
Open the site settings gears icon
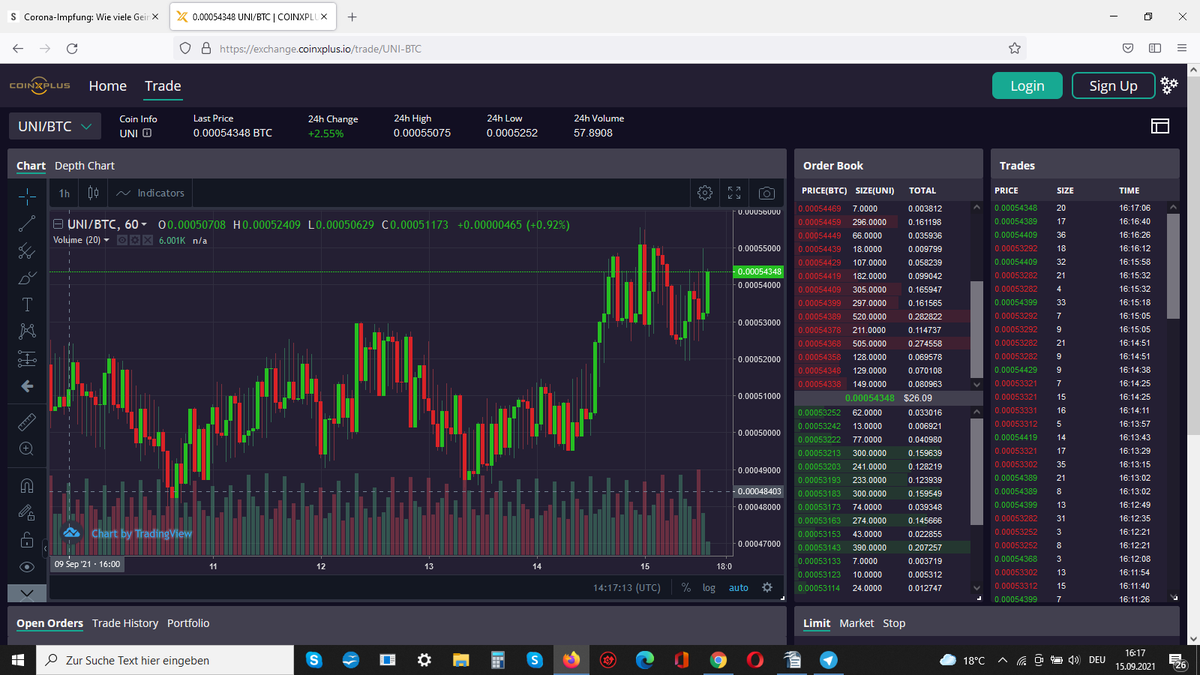1170,85
